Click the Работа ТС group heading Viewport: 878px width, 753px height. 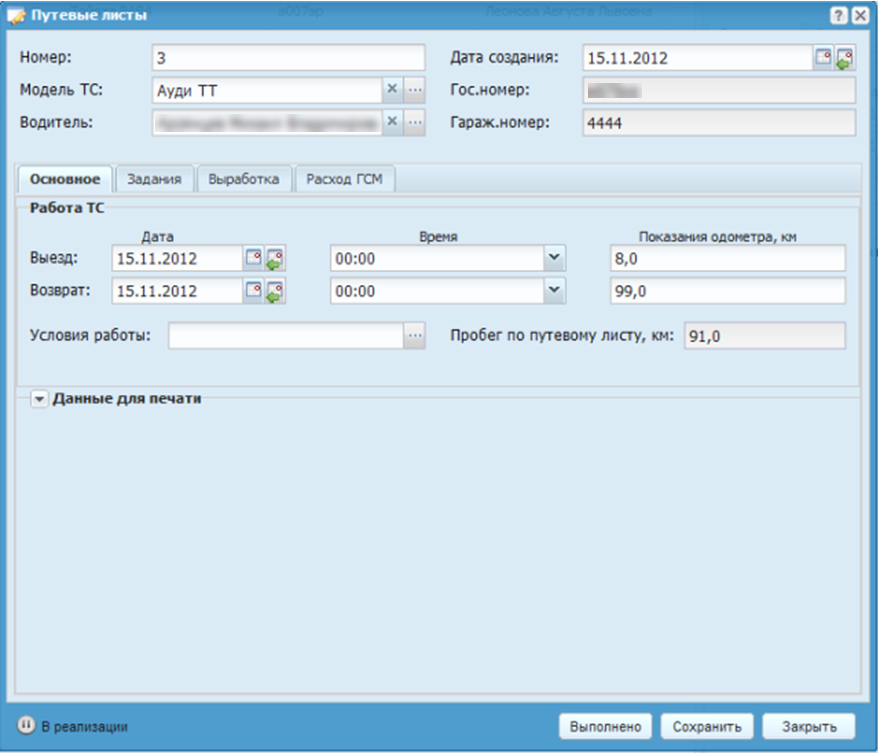coord(67,208)
